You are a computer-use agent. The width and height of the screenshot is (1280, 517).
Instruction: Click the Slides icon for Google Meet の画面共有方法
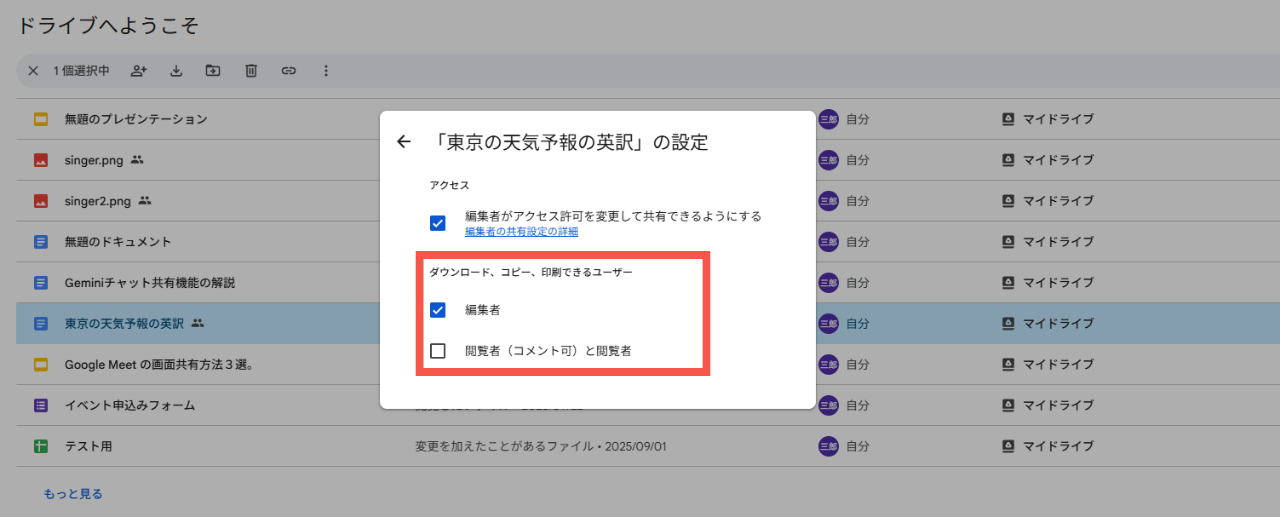click(x=41, y=365)
